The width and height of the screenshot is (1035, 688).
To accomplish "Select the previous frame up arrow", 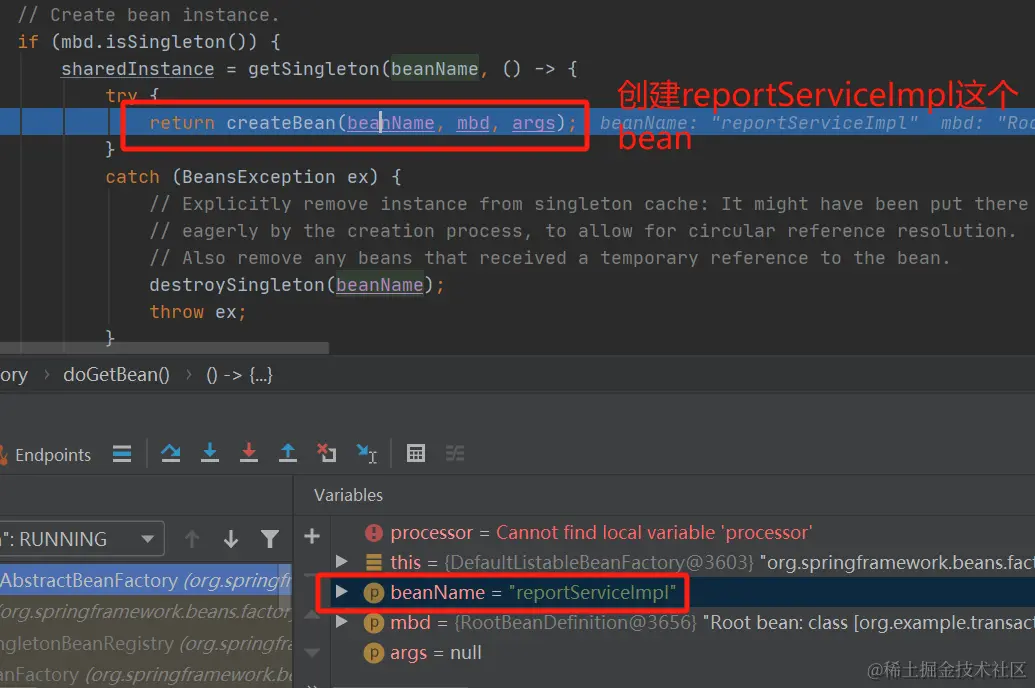I will [192, 539].
